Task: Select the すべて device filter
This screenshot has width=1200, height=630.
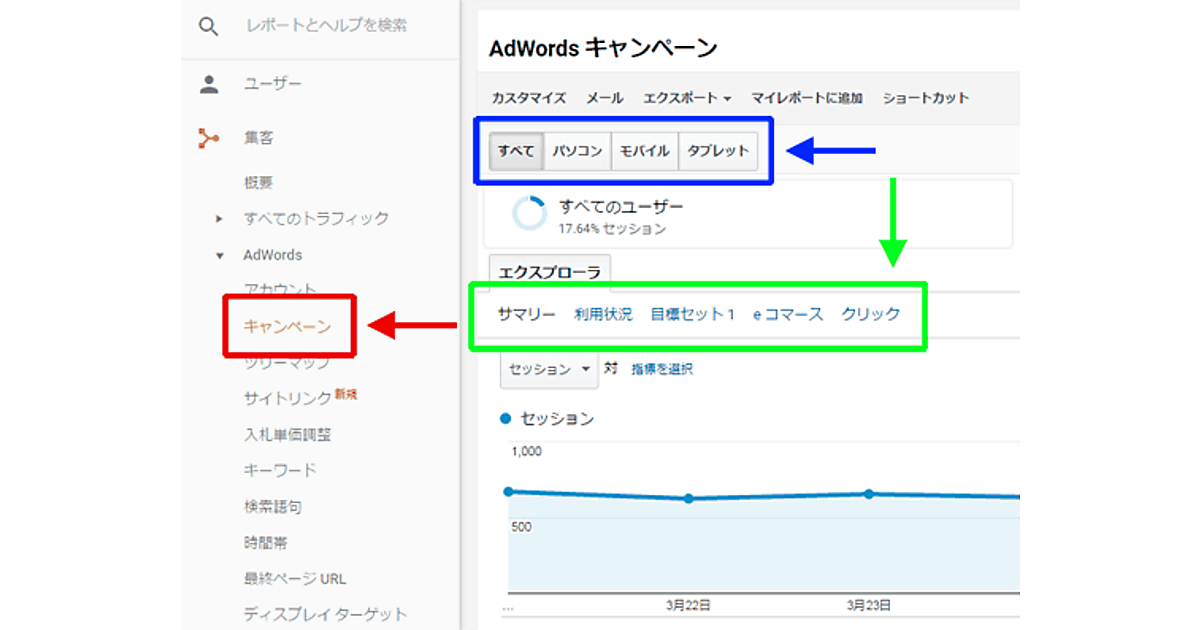Action: click(516, 151)
